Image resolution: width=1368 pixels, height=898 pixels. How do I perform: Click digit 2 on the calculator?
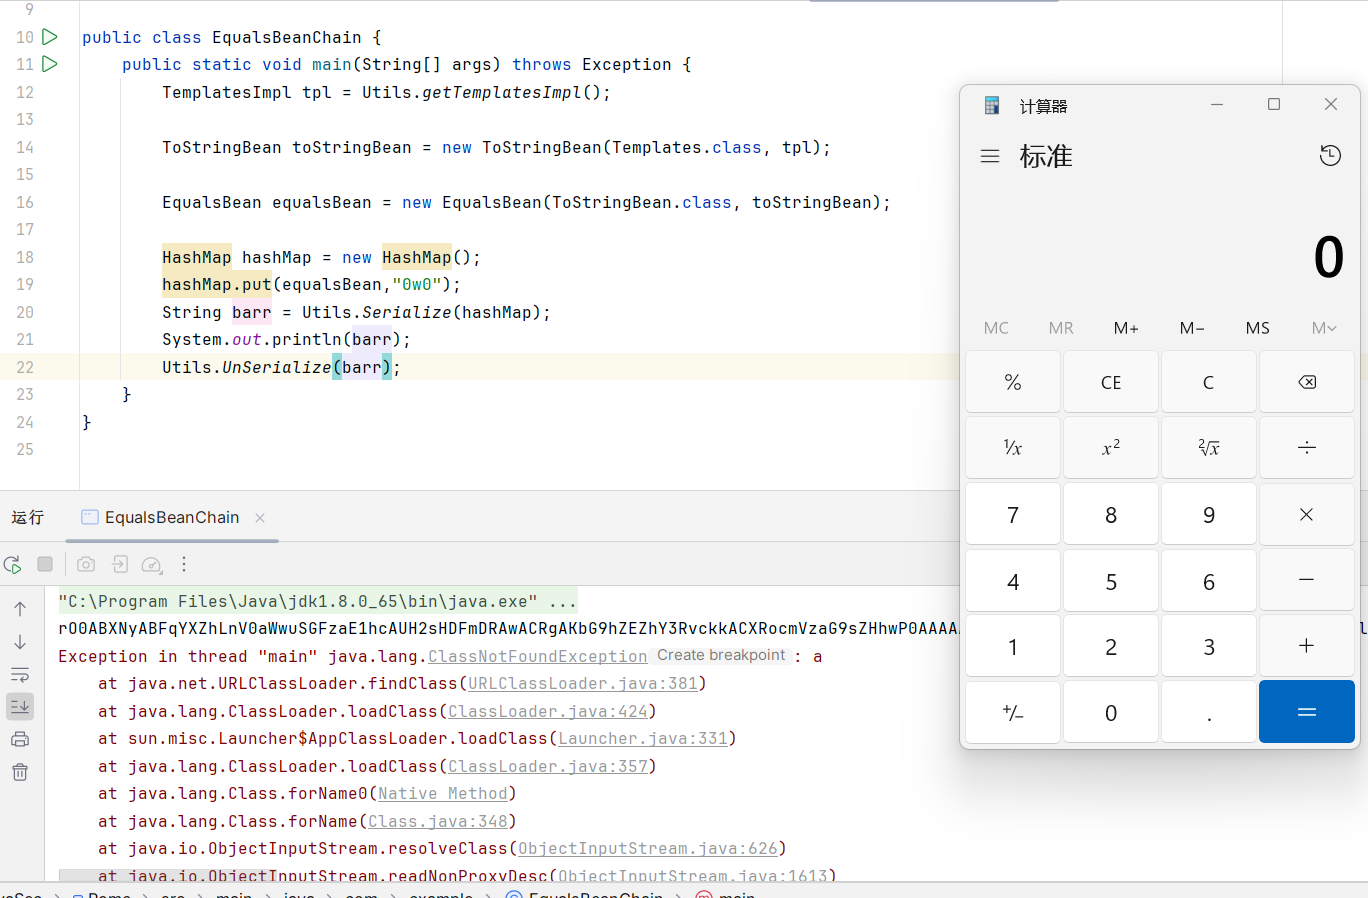1111,646
